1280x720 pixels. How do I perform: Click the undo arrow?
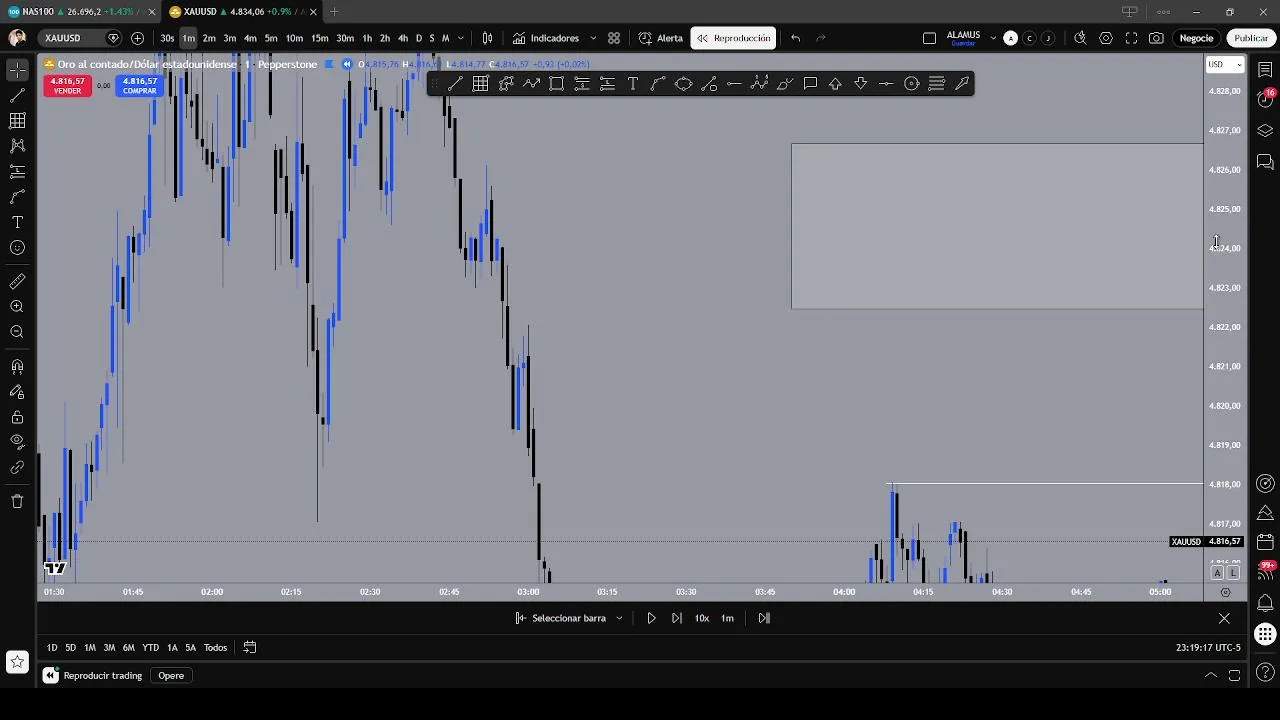coord(795,38)
